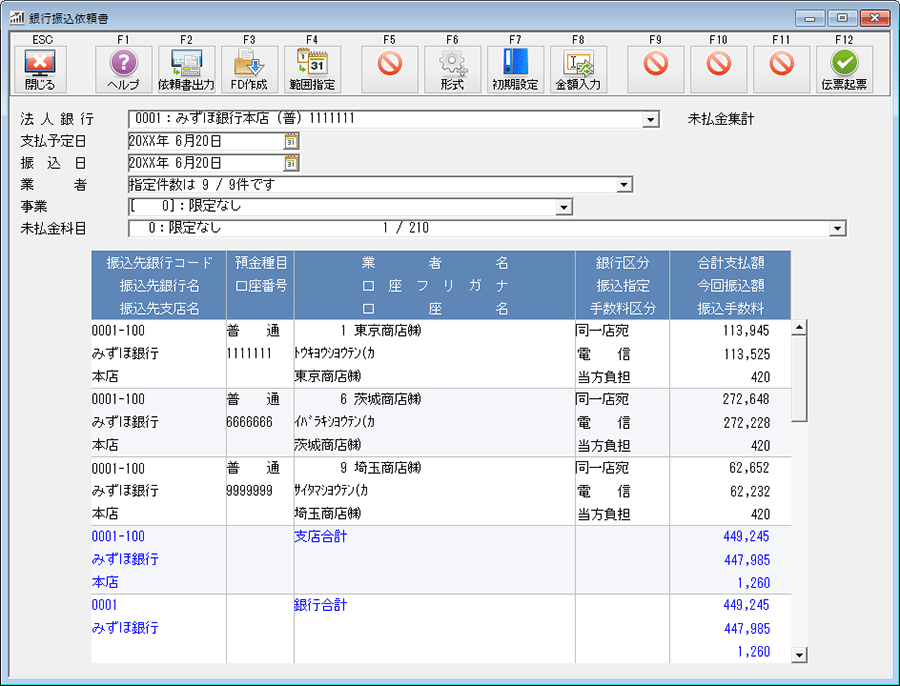This screenshot has width=900, height=686.
Task: Click the blue 0001 bank total code
Action: 104,605
